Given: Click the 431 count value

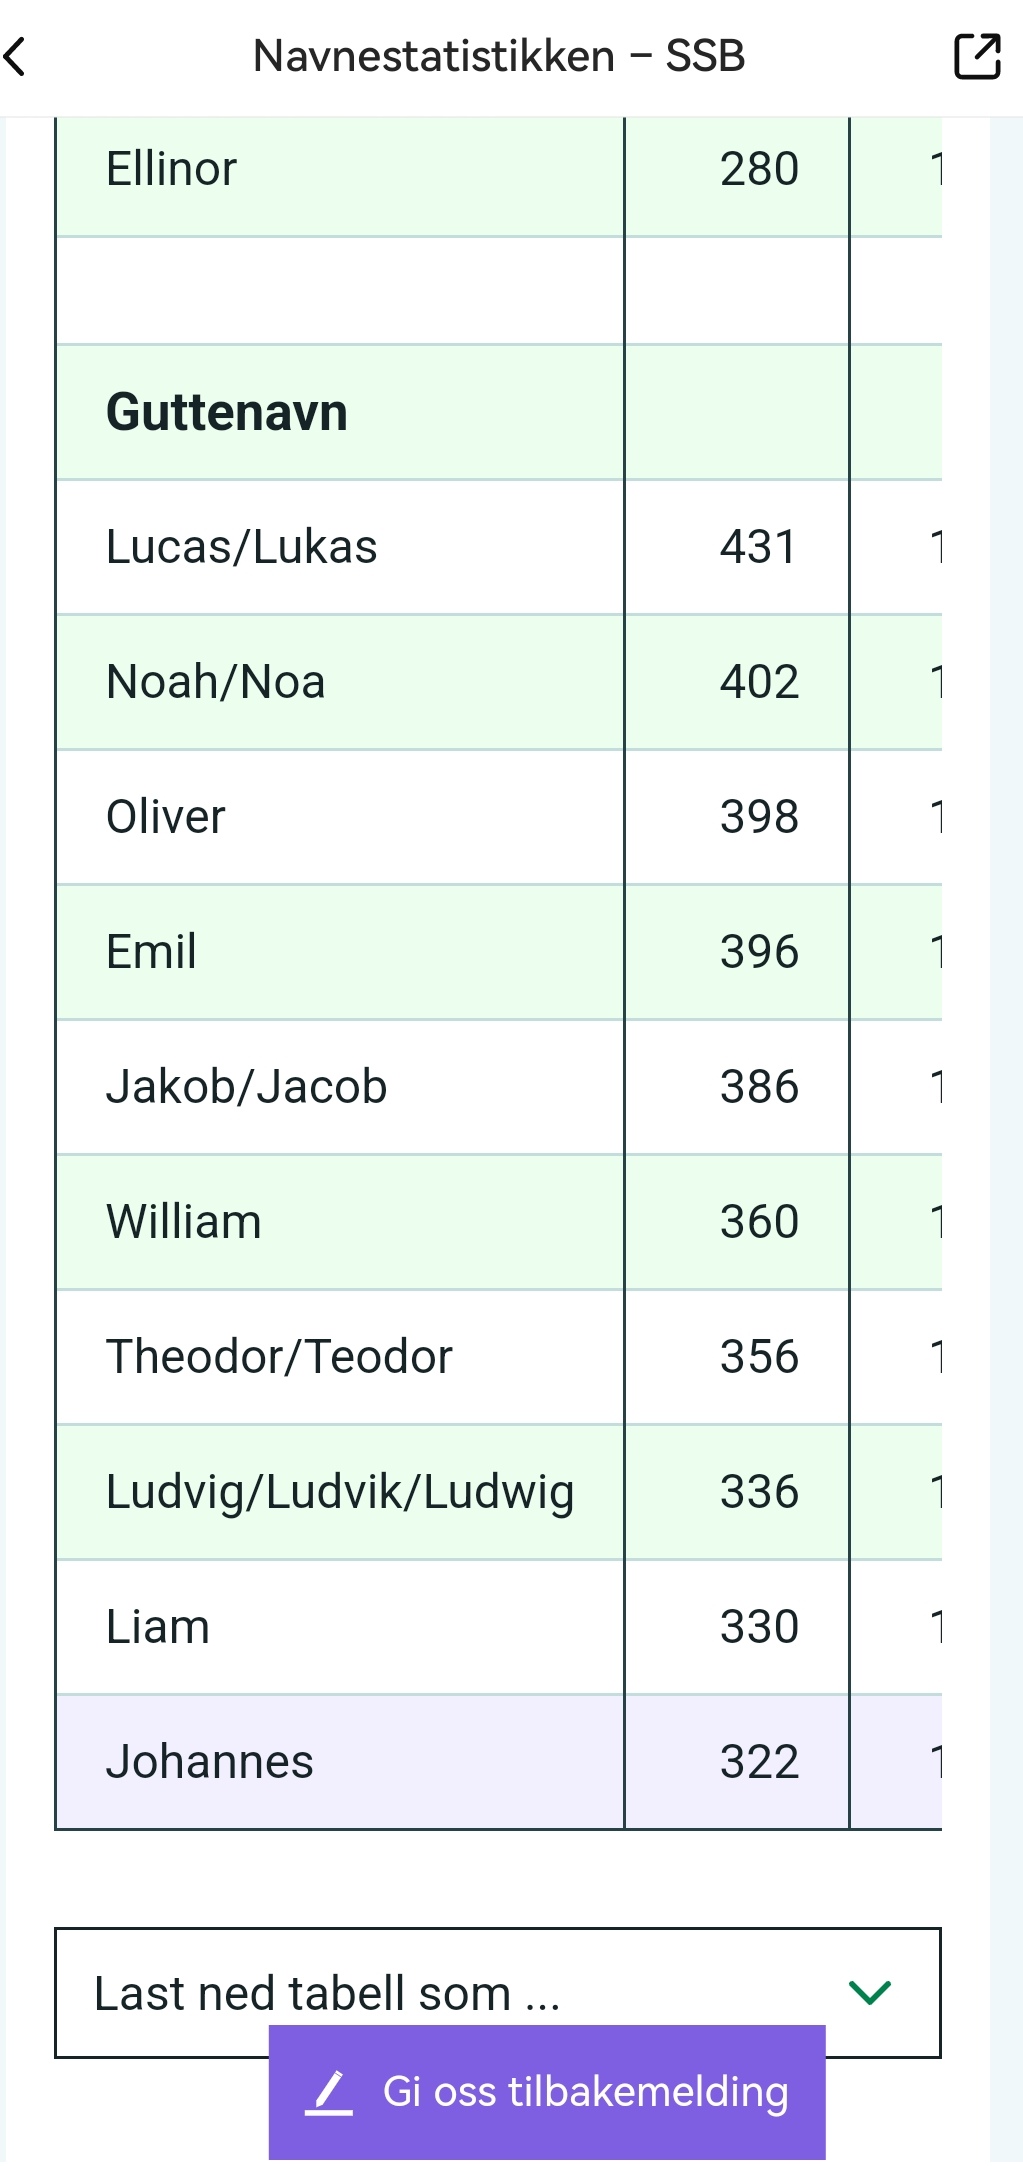Looking at the screenshot, I should [x=758, y=547].
